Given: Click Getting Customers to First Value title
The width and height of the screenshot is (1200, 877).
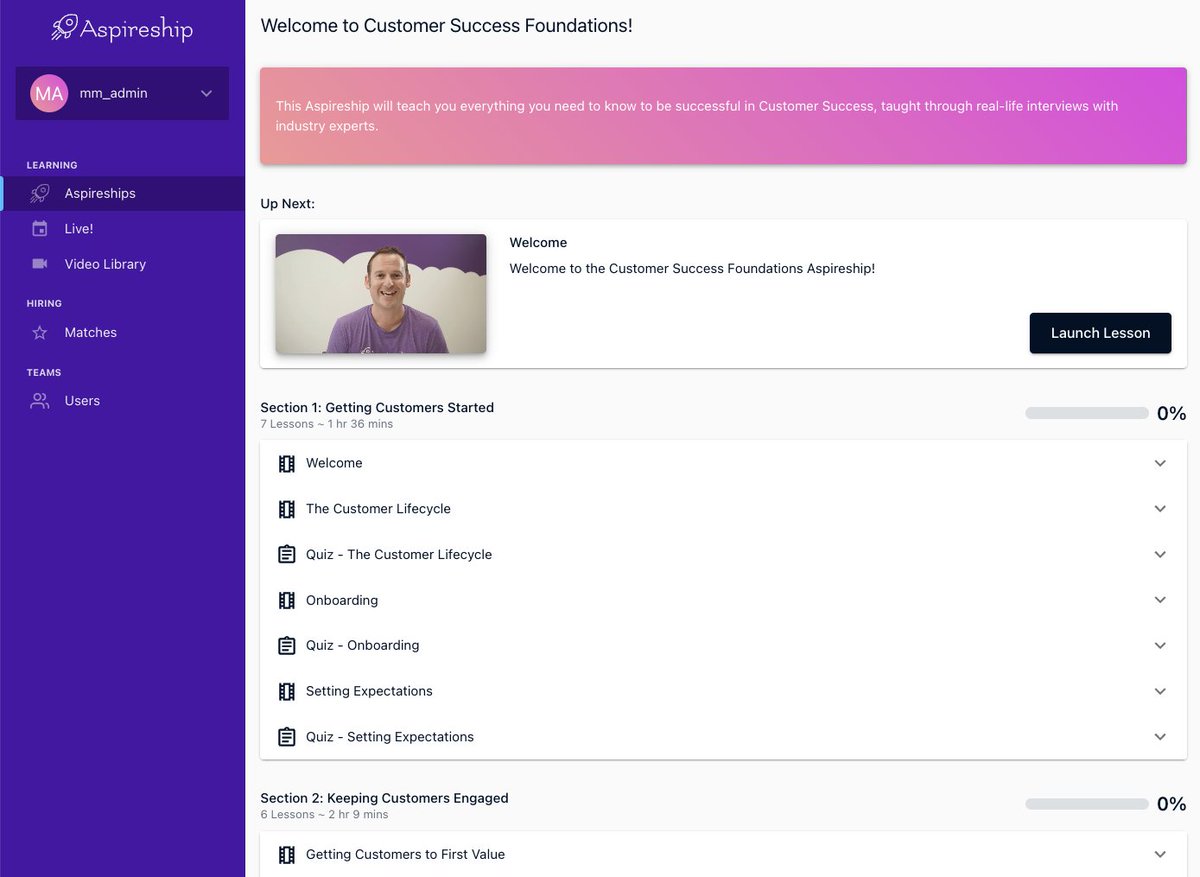Looking at the screenshot, I should pyautogui.click(x=405, y=854).
